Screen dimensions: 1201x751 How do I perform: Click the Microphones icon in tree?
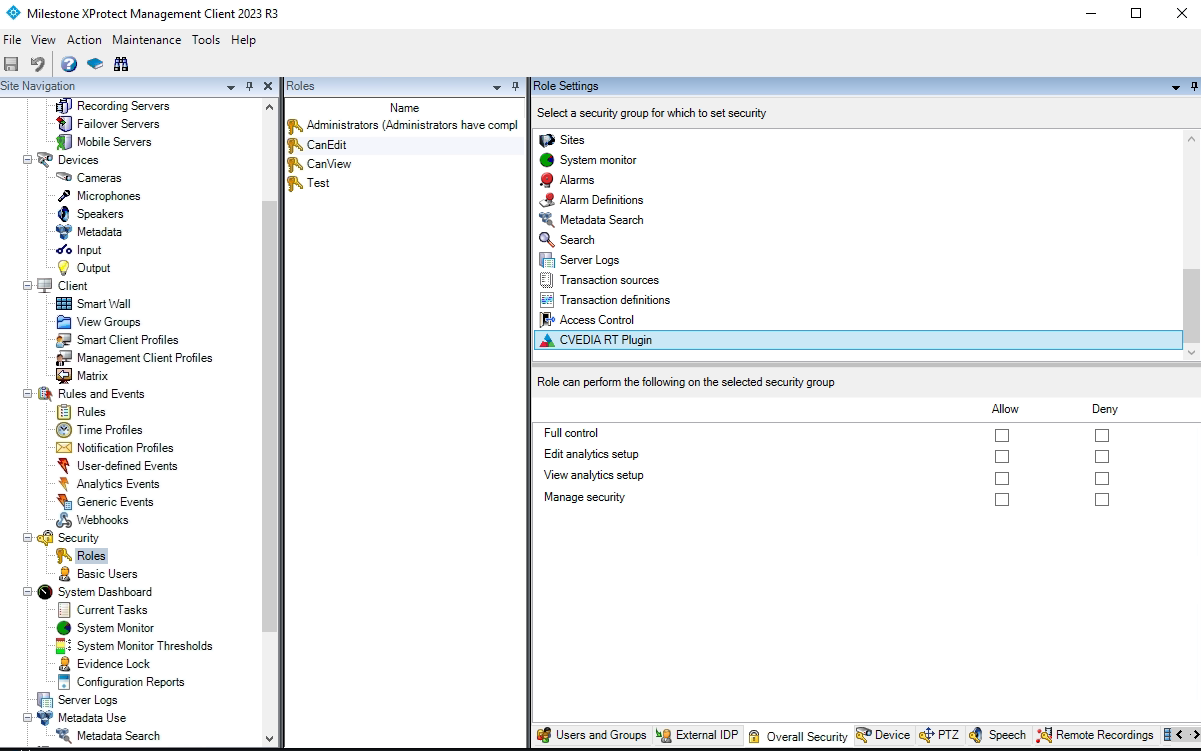pyautogui.click(x=64, y=196)
